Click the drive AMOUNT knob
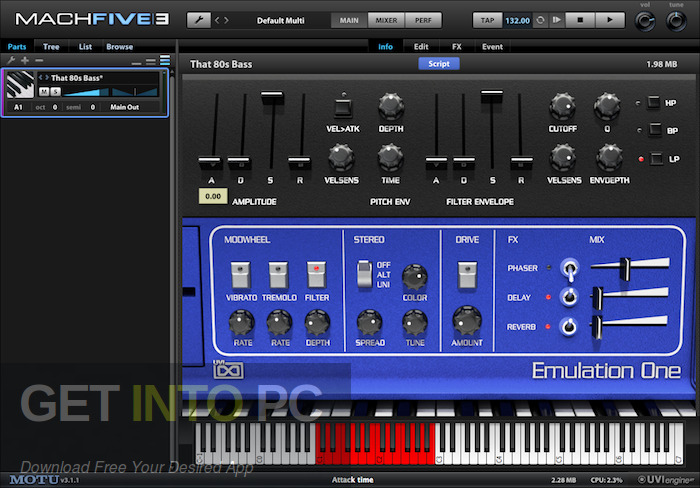Image resolution: width=700 pixels, height=488 pixels. [467, 321]
